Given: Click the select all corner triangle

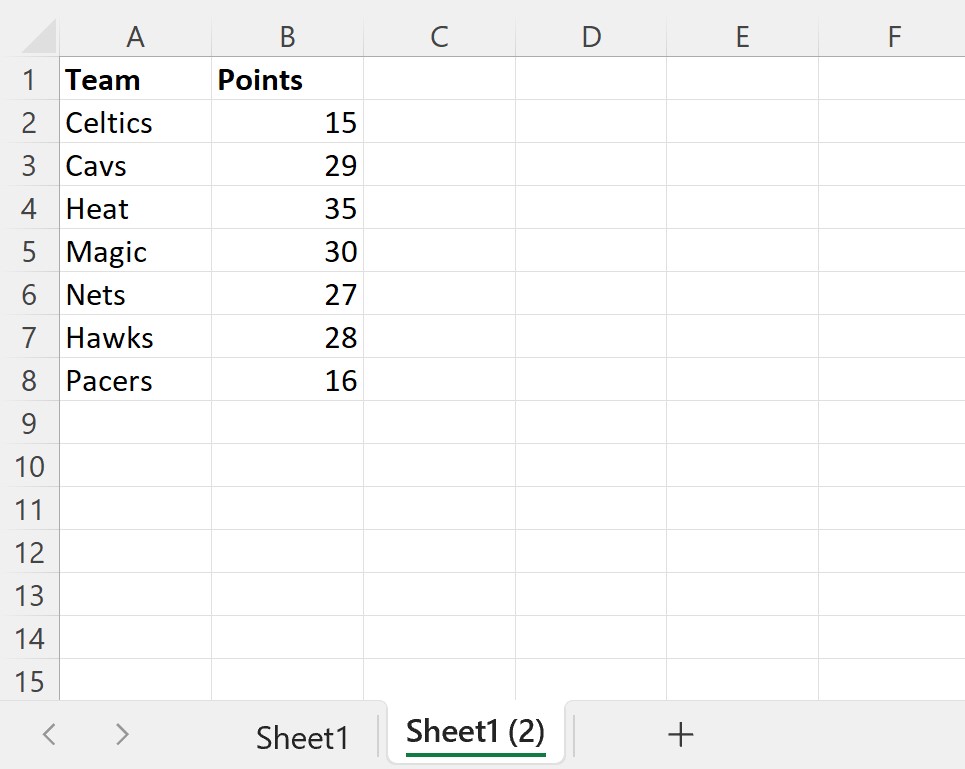Looking at the screenshot, I should click(38, 38).
